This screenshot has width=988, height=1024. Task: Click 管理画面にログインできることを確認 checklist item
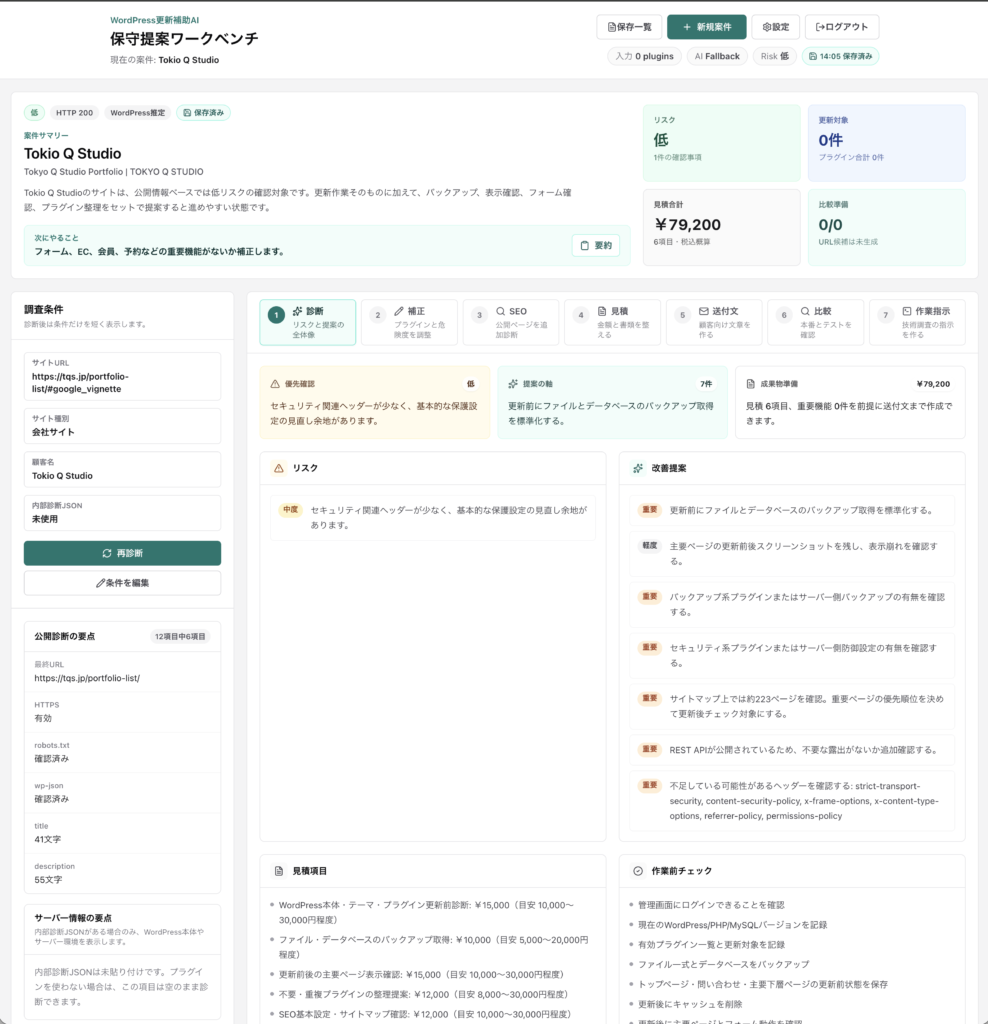(711, 905)
